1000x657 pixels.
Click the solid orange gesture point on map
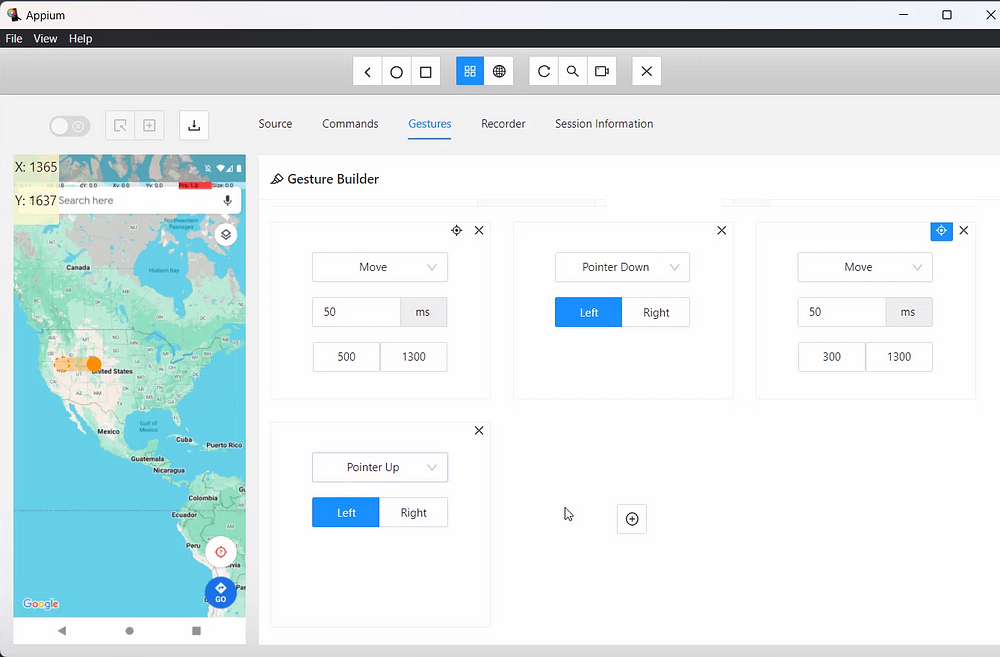[x=94, y=364]
